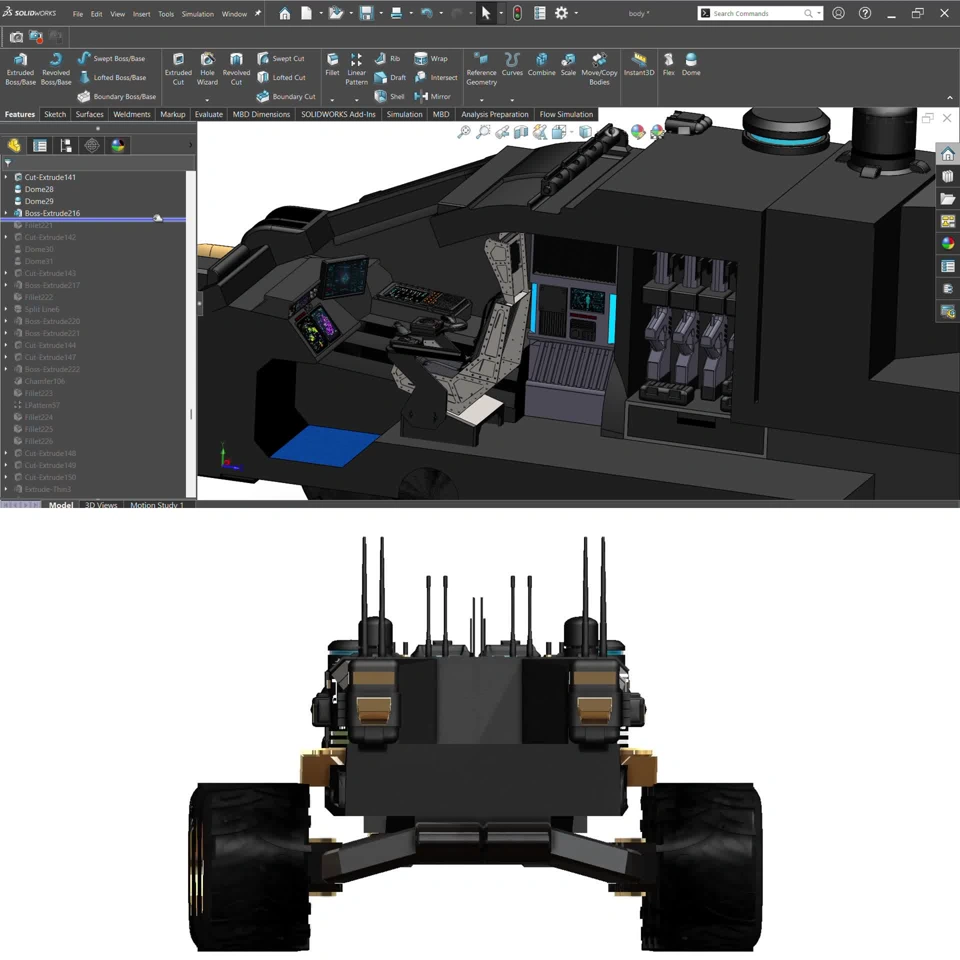Screen dimensions: 960x960
Task: Open the File menu
Action: coord(78,13)
